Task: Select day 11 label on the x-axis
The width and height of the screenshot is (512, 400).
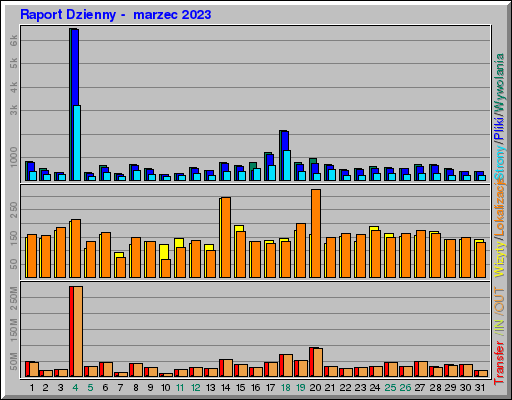Action: click(x=180, y=388)
